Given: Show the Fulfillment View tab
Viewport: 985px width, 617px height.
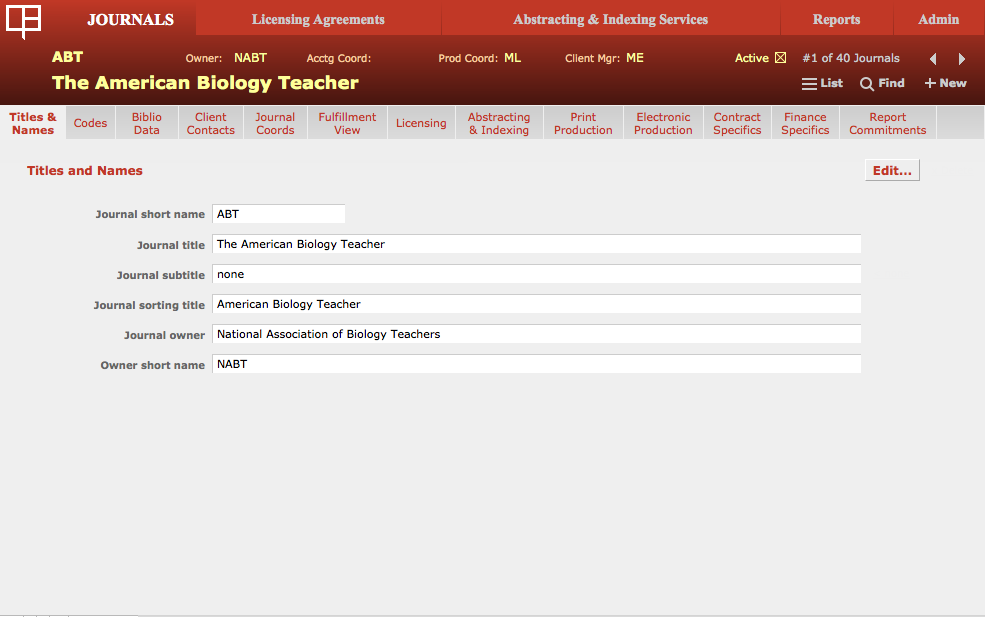Looking at the screenshot, I should tap(347, 123).
